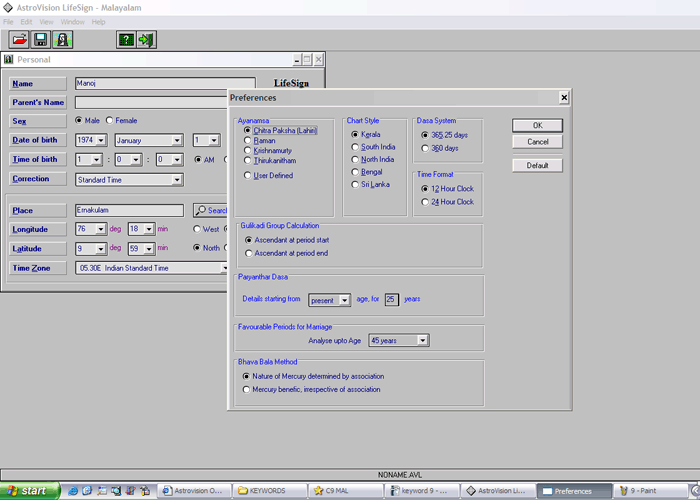
Task: Open the birth day dropdown
Action: [x=214, y=140]
